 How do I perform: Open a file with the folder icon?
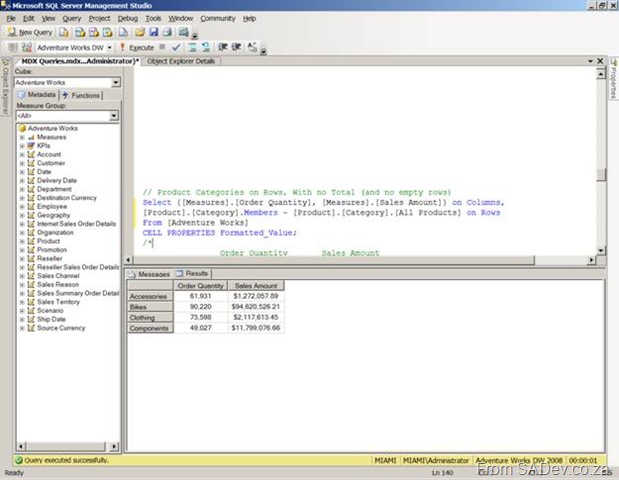coord(139,32)
